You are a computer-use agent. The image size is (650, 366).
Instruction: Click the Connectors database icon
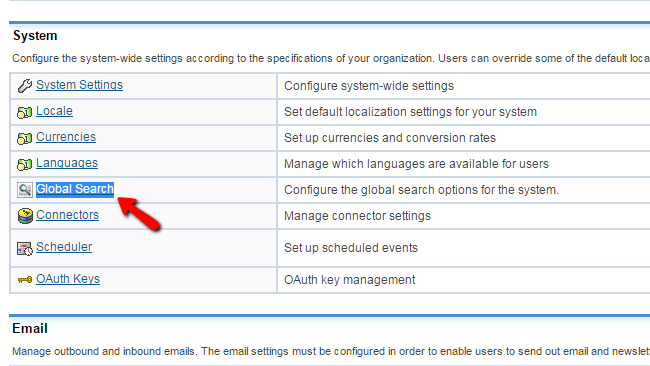(25, 216)
